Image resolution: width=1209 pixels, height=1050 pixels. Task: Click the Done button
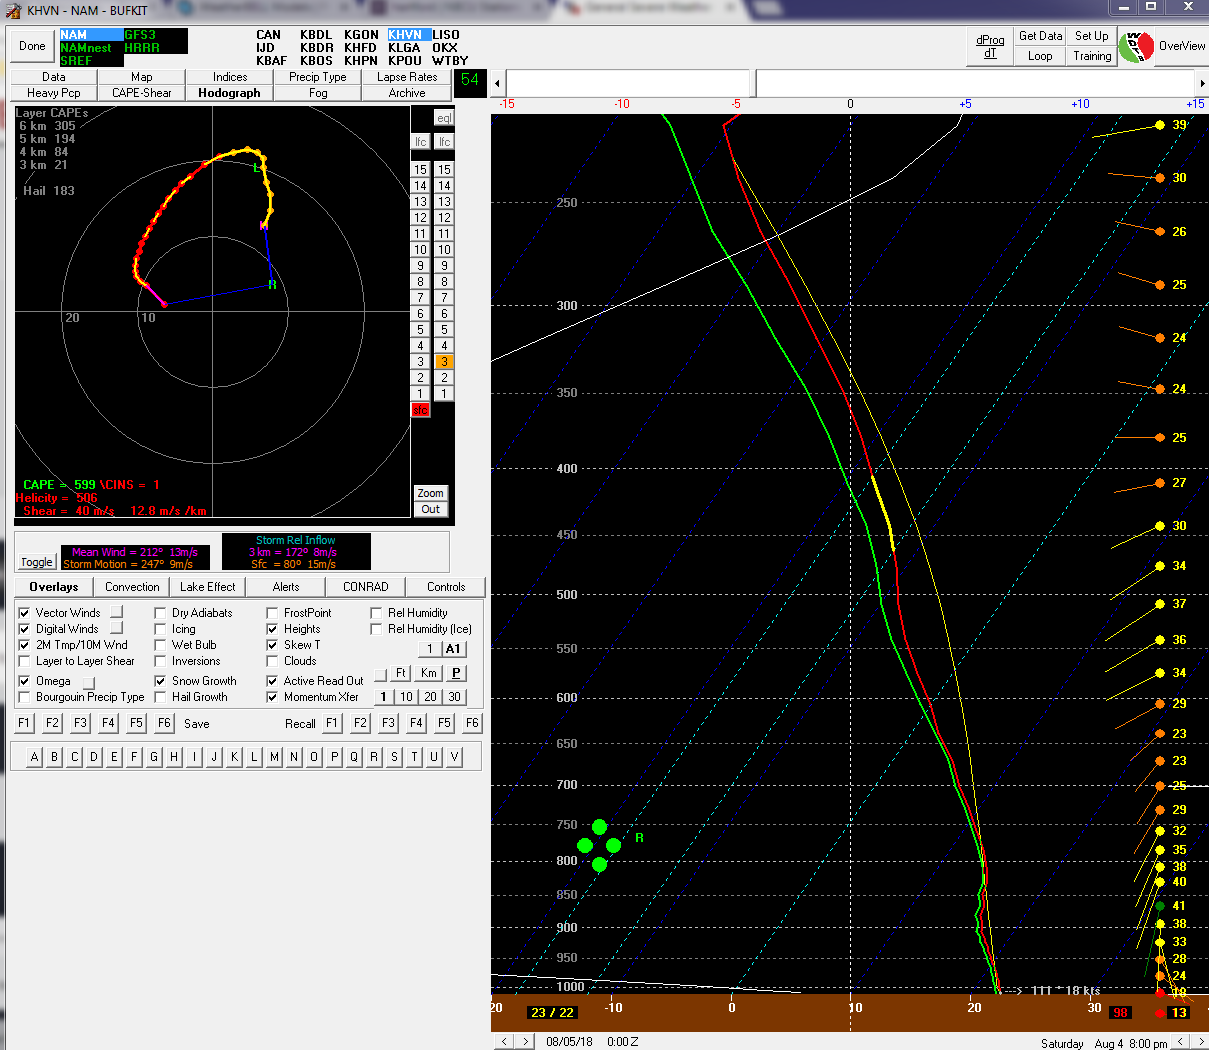click(x=32, y=46)
